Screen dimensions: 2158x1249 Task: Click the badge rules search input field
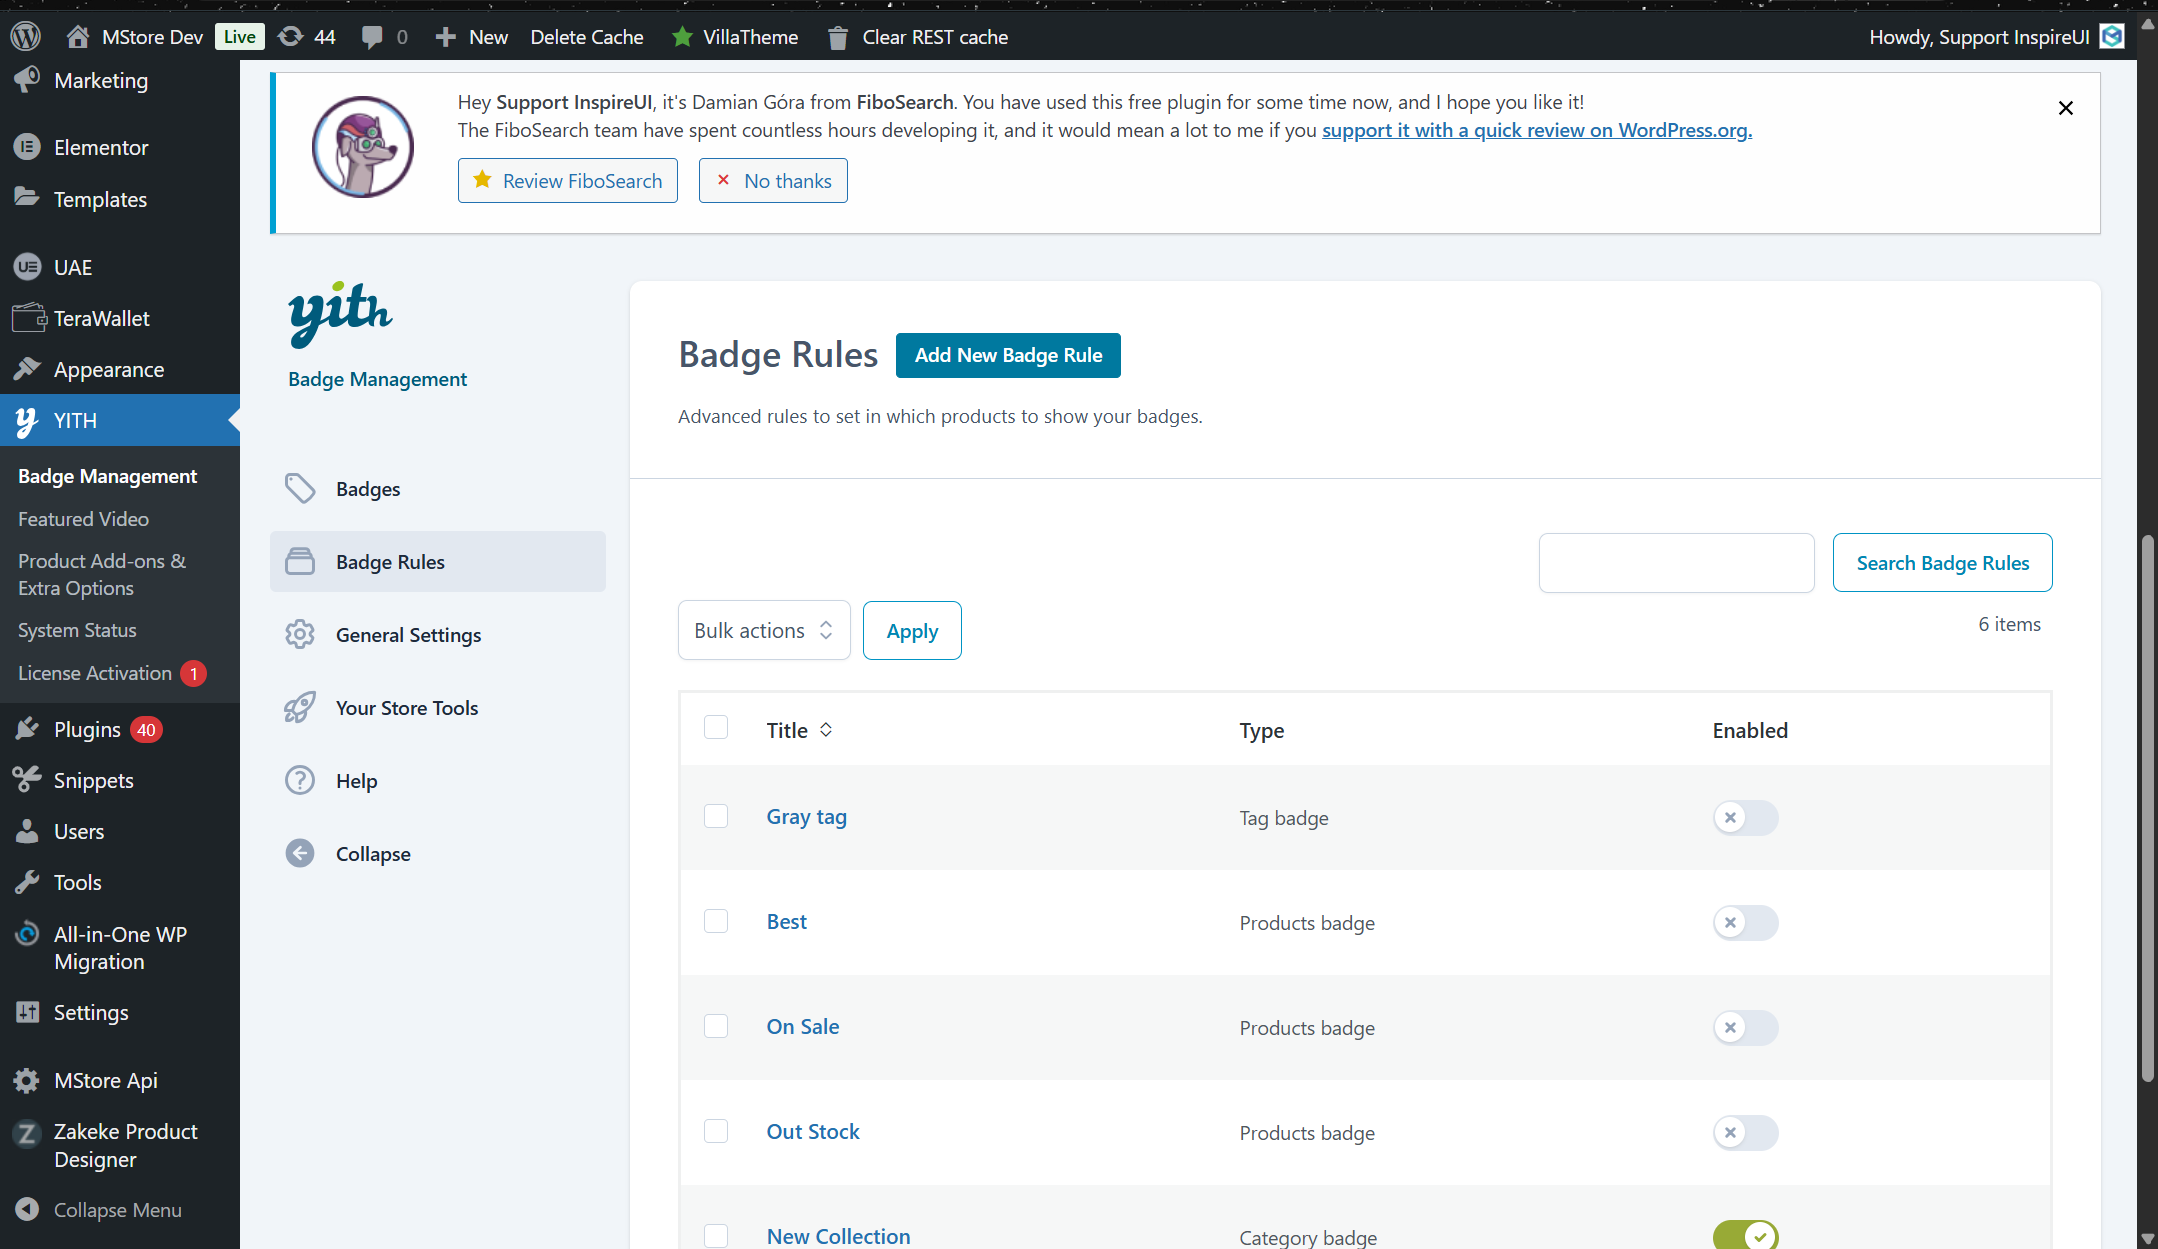(x=1676, y=563)
